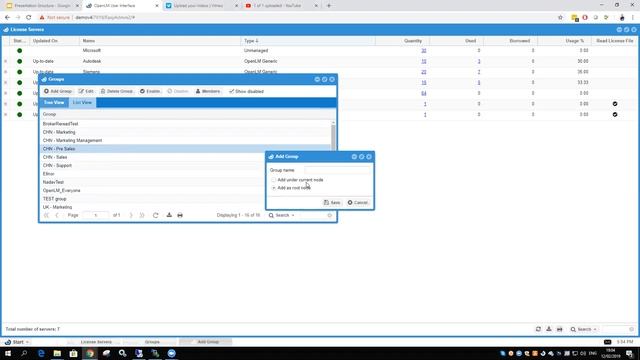Screen dimensions: 640x360
Task: Switch to License Servers in the bottom window bar
Action: tap(96, 342)
